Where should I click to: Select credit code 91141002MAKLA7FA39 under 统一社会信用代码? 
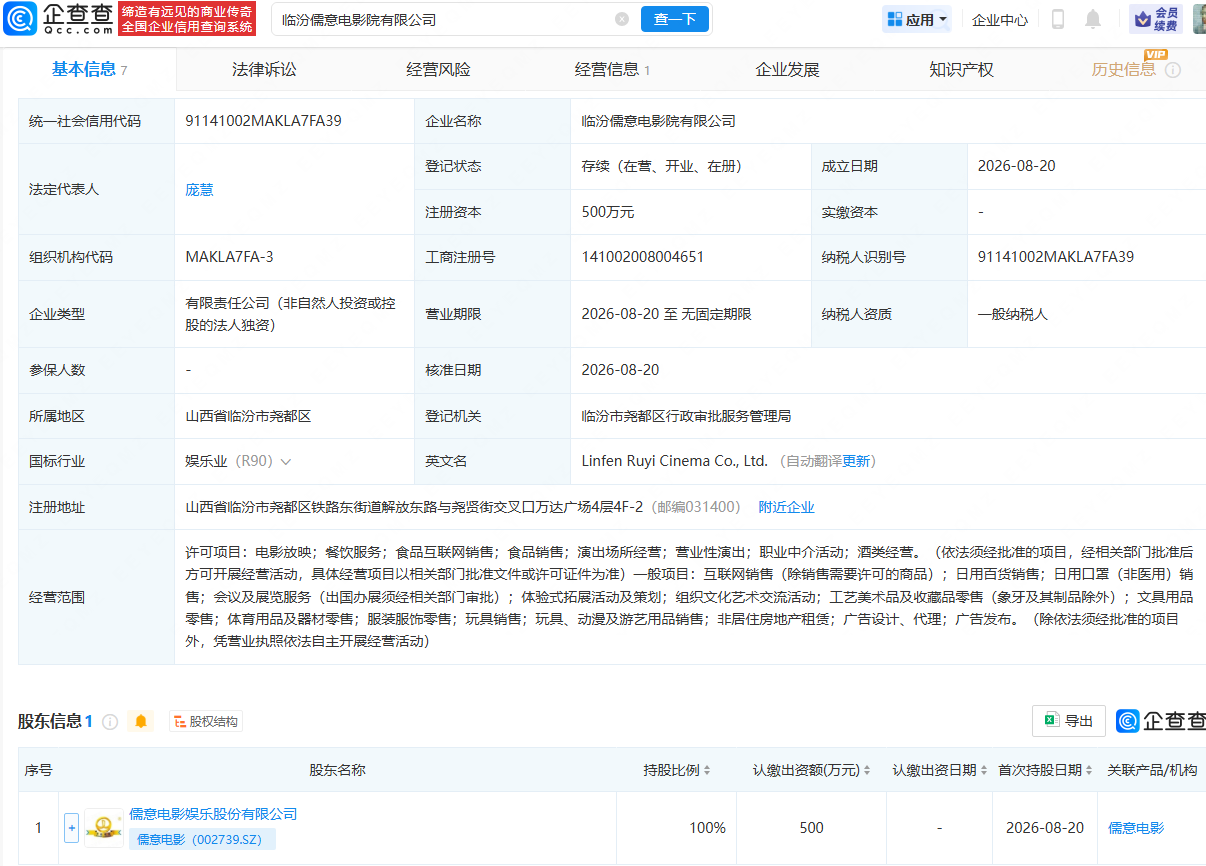[x=263, y=121]
